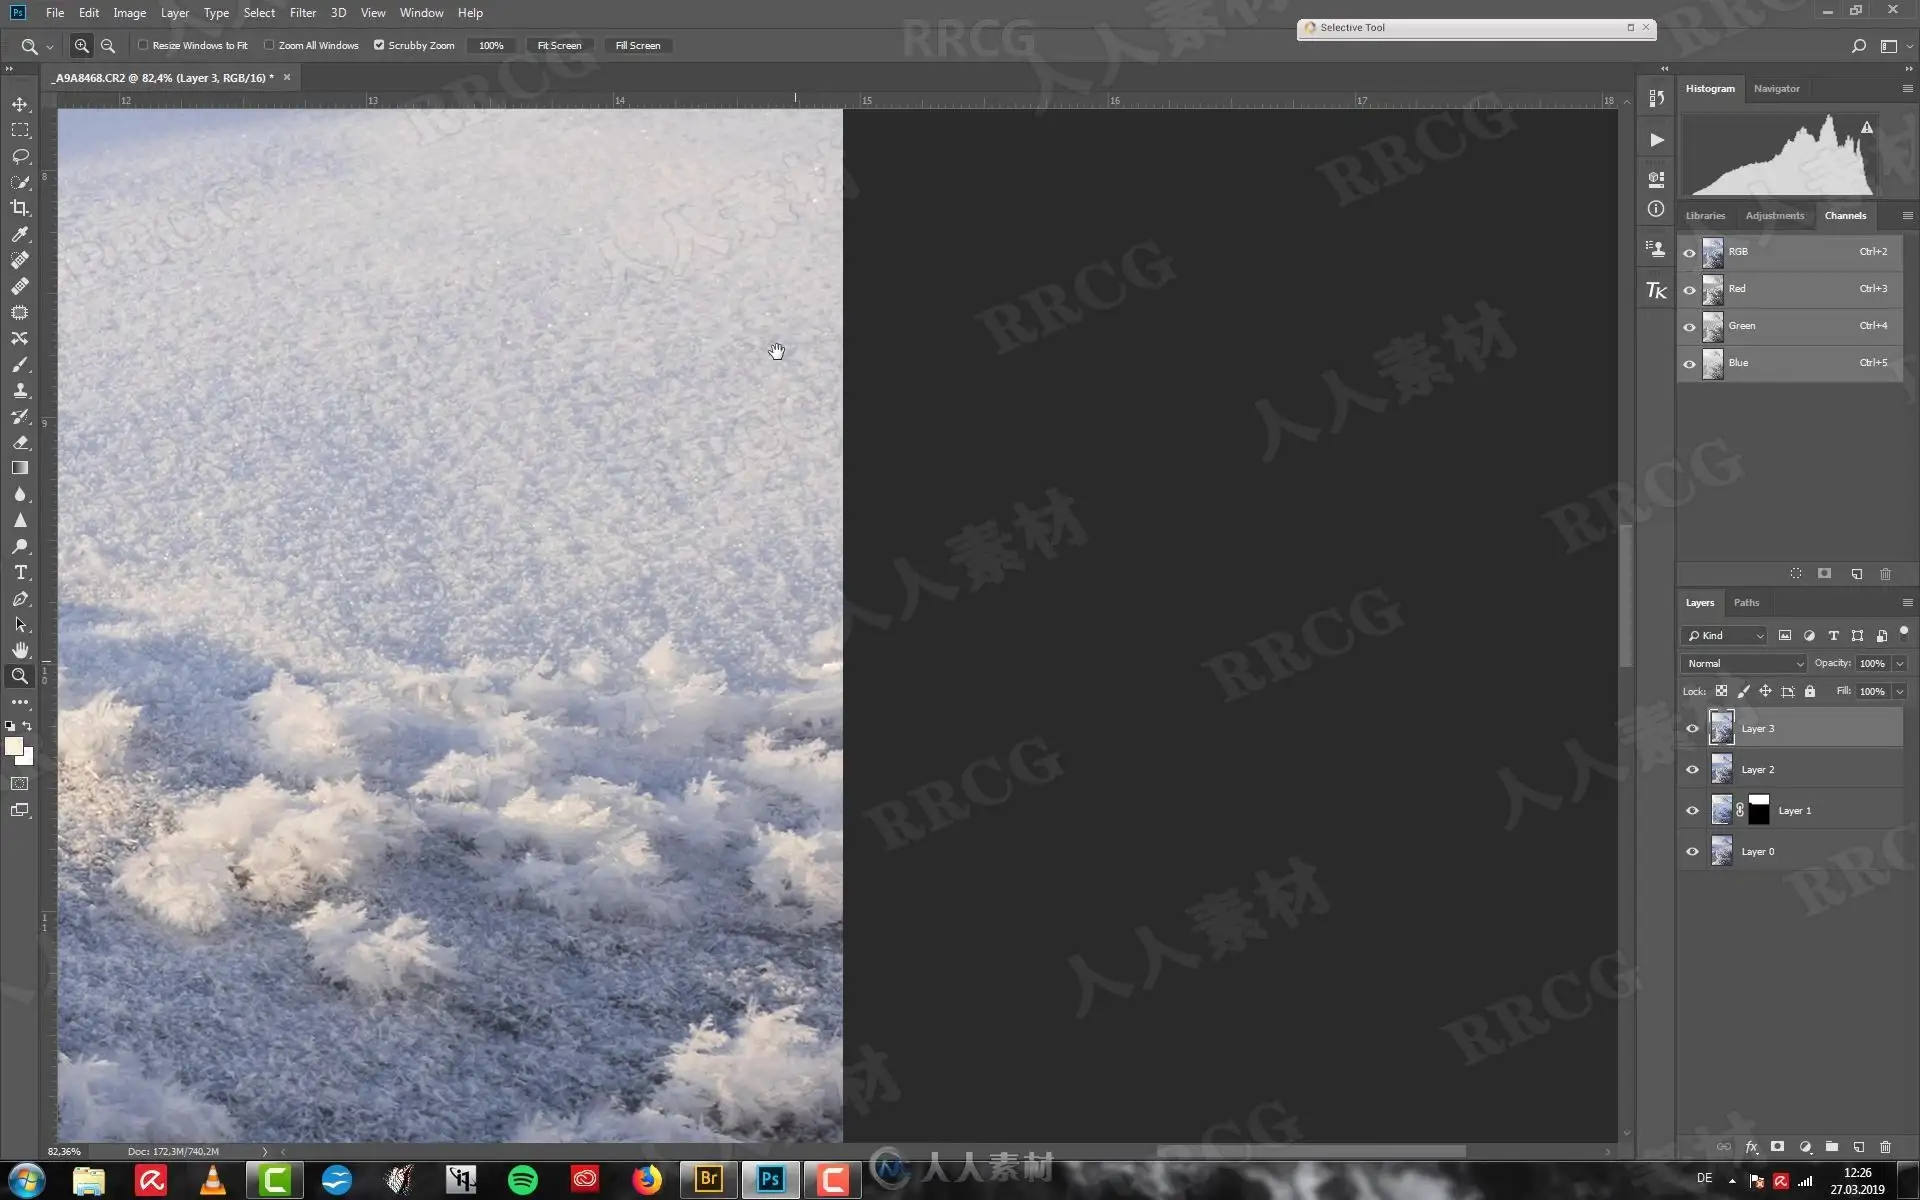Select the Pen tool
The height and width of the screenshot is (1200, 1920).
coord(20,598)
